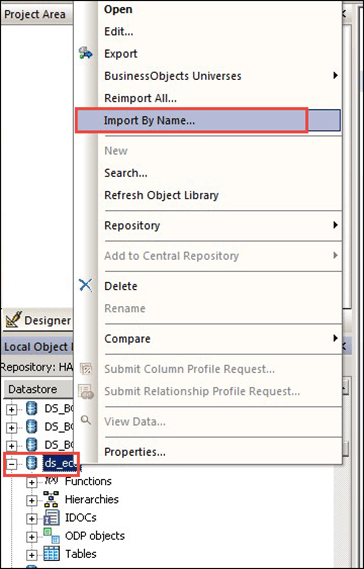
Task: Expand the Compare submenu arrow
Action: click(x=335, y=339)
